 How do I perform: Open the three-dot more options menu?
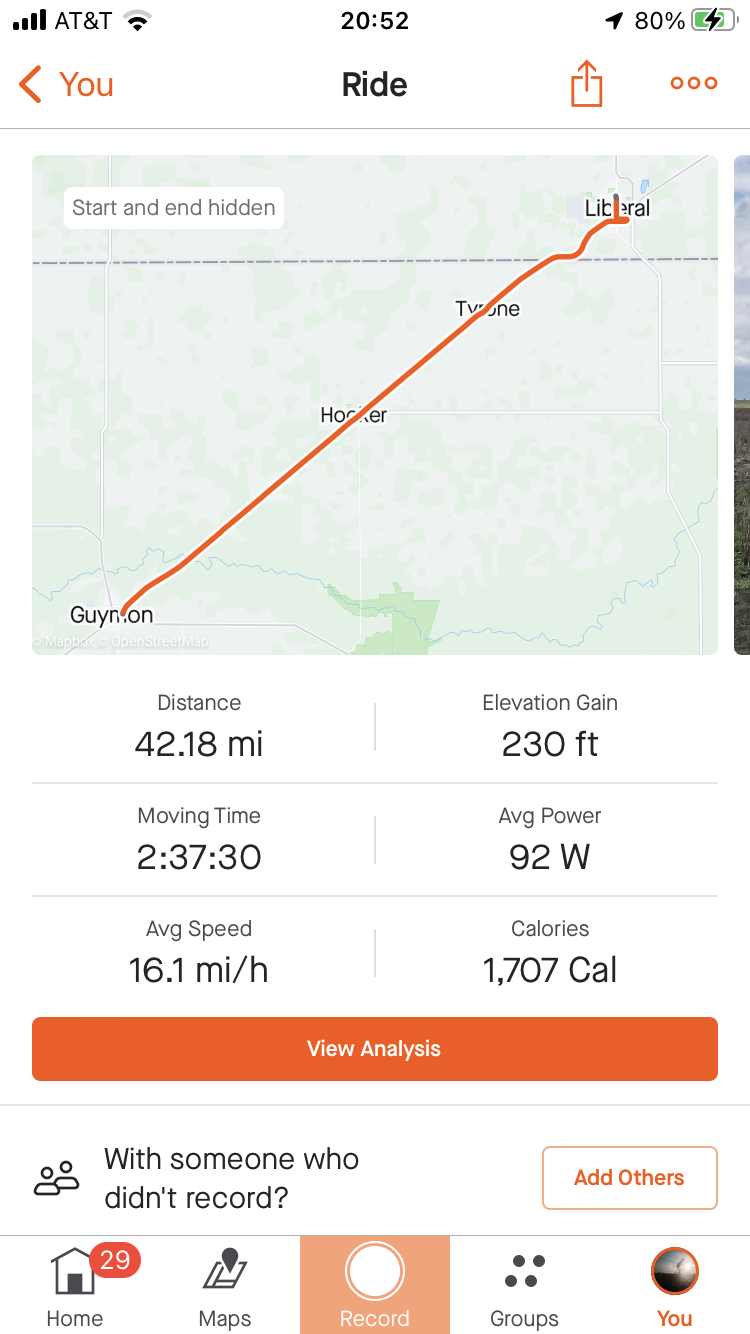(694, 84)
